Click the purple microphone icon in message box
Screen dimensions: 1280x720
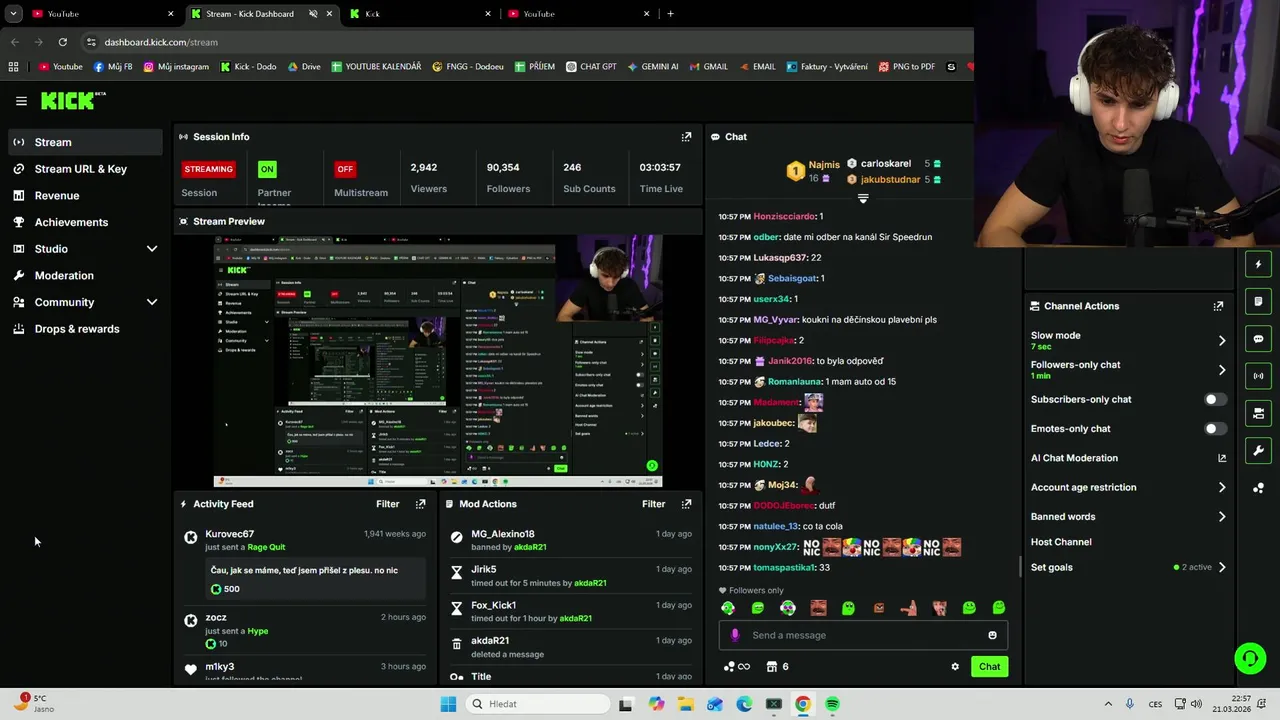(x=735, y=635)
